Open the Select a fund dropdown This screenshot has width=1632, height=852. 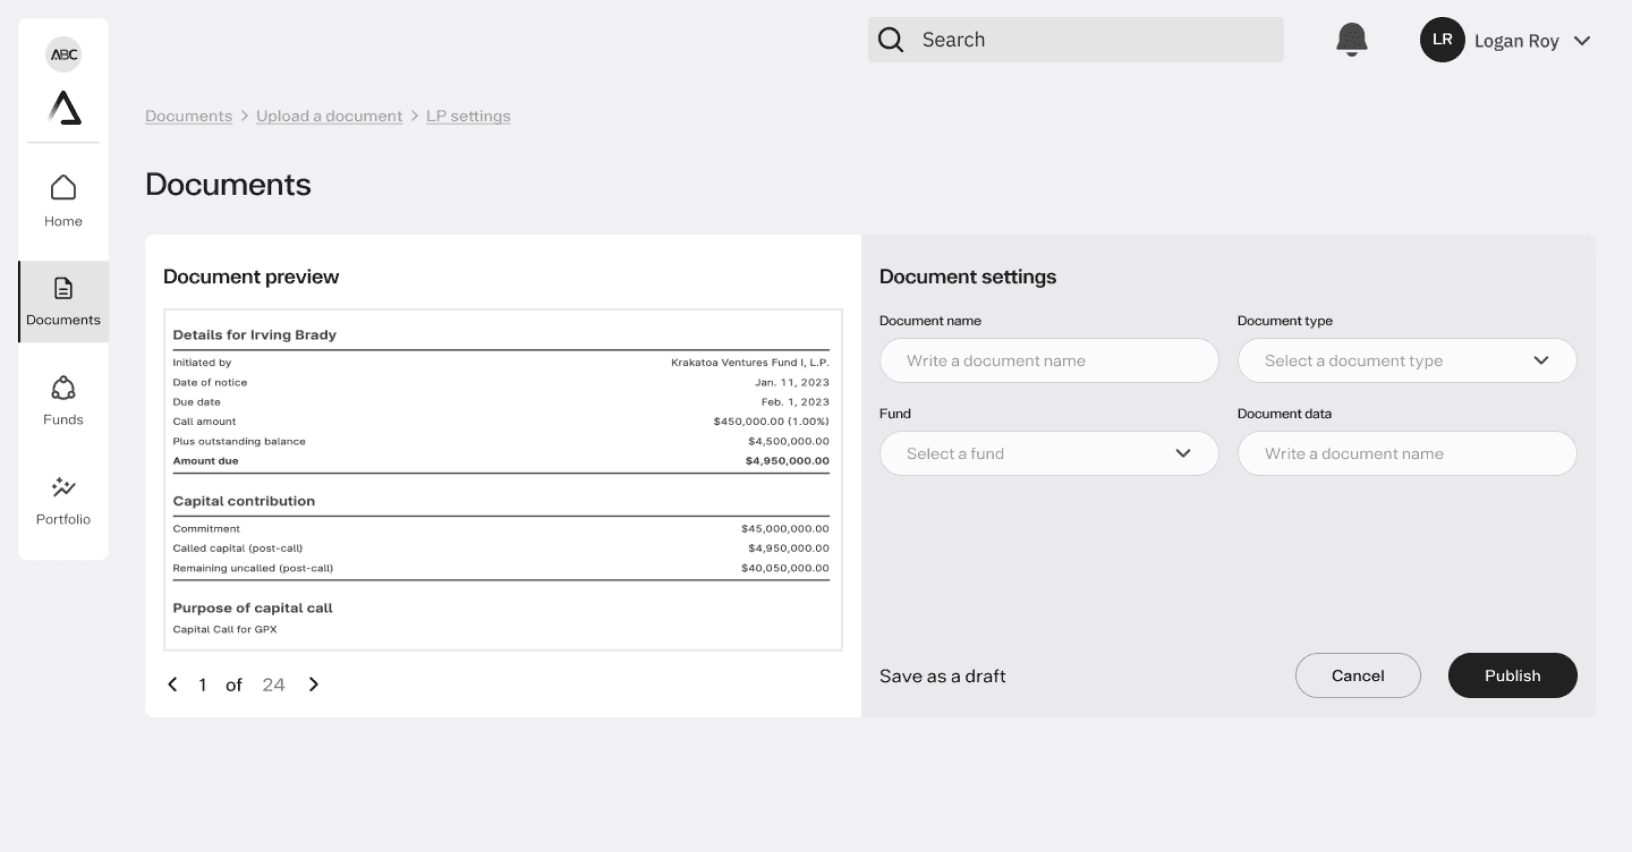tap(1049, 453)
